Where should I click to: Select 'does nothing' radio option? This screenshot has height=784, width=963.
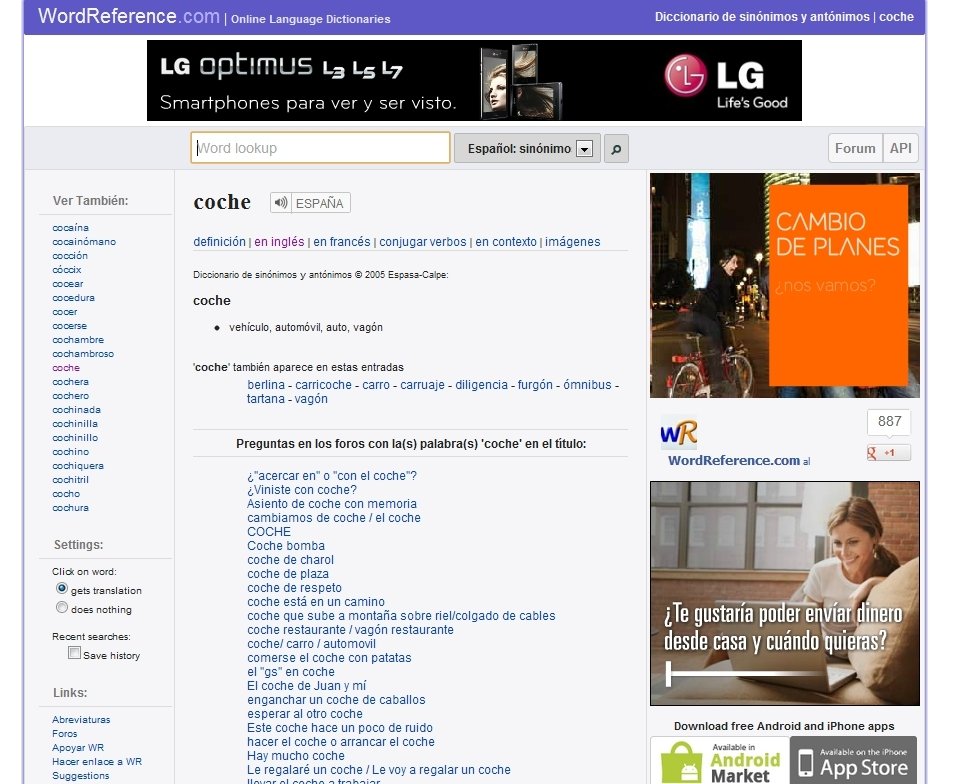(x=61, y=607)
